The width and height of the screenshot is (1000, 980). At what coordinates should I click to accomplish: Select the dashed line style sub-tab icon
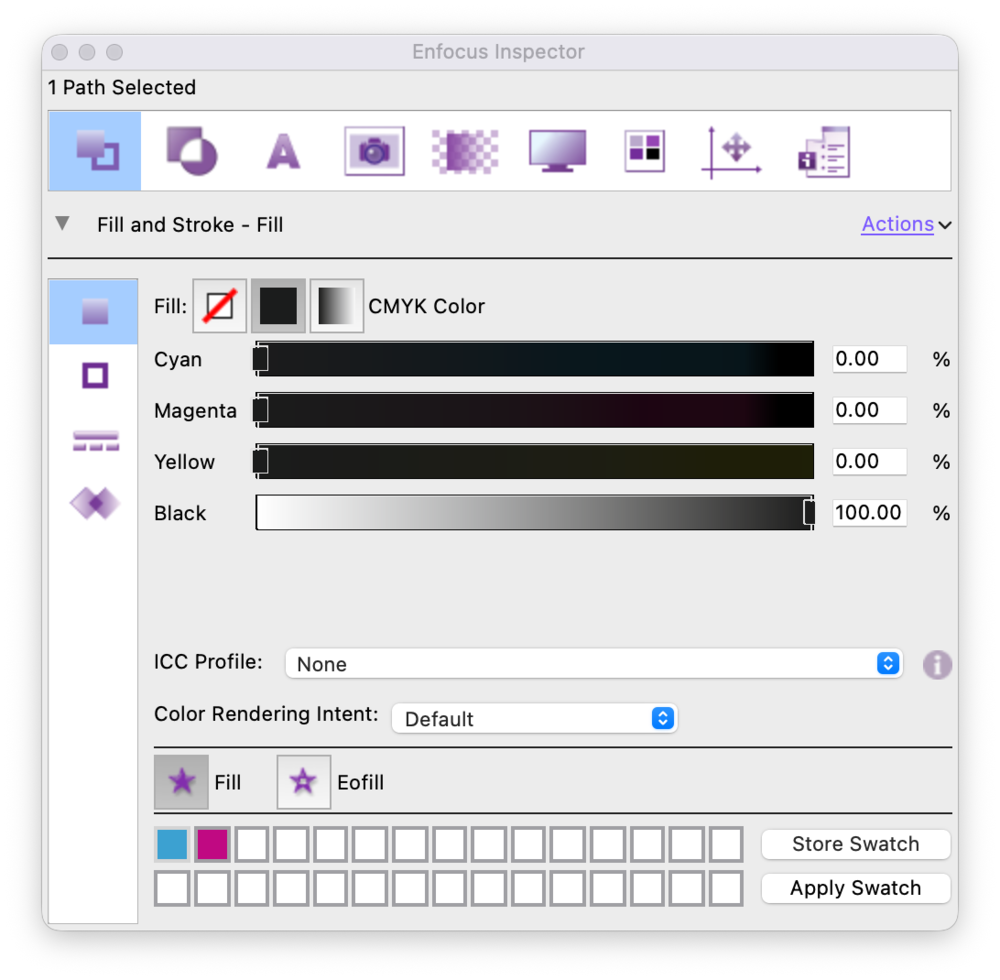tap(96, 441)
